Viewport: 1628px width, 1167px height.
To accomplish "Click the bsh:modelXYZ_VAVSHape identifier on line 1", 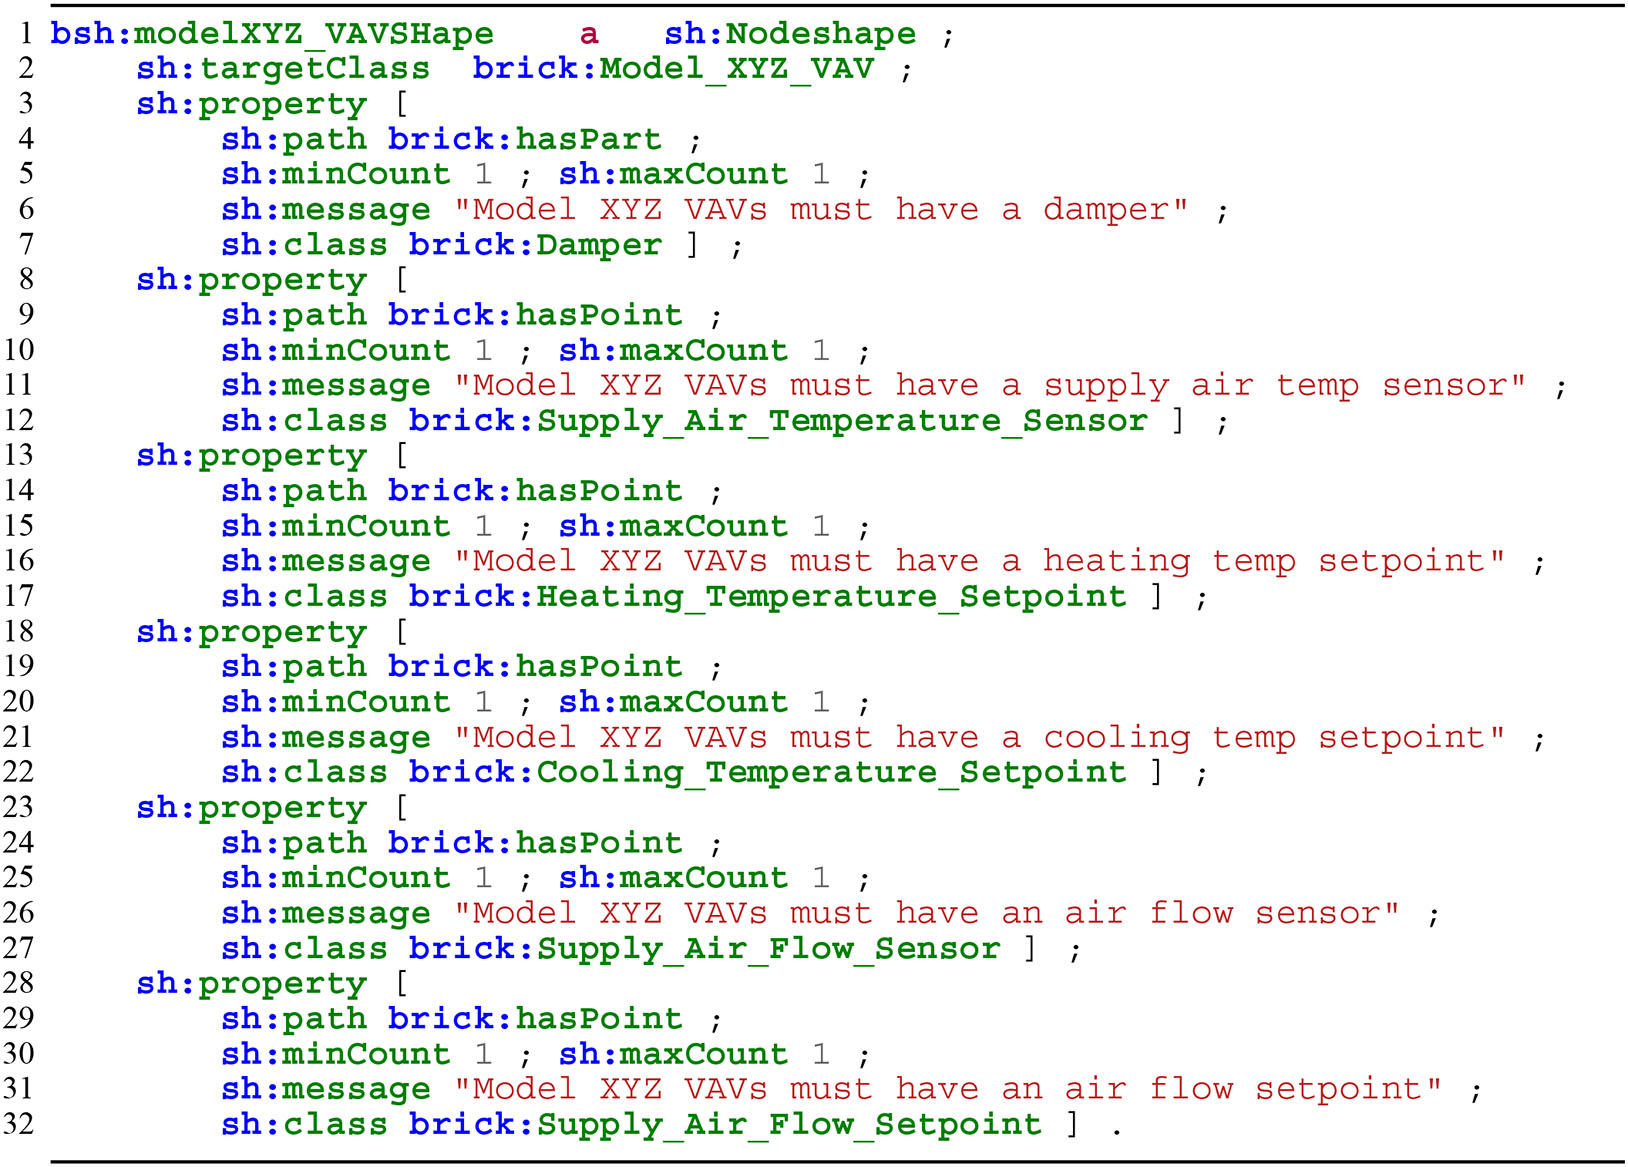I will [272, 34].
